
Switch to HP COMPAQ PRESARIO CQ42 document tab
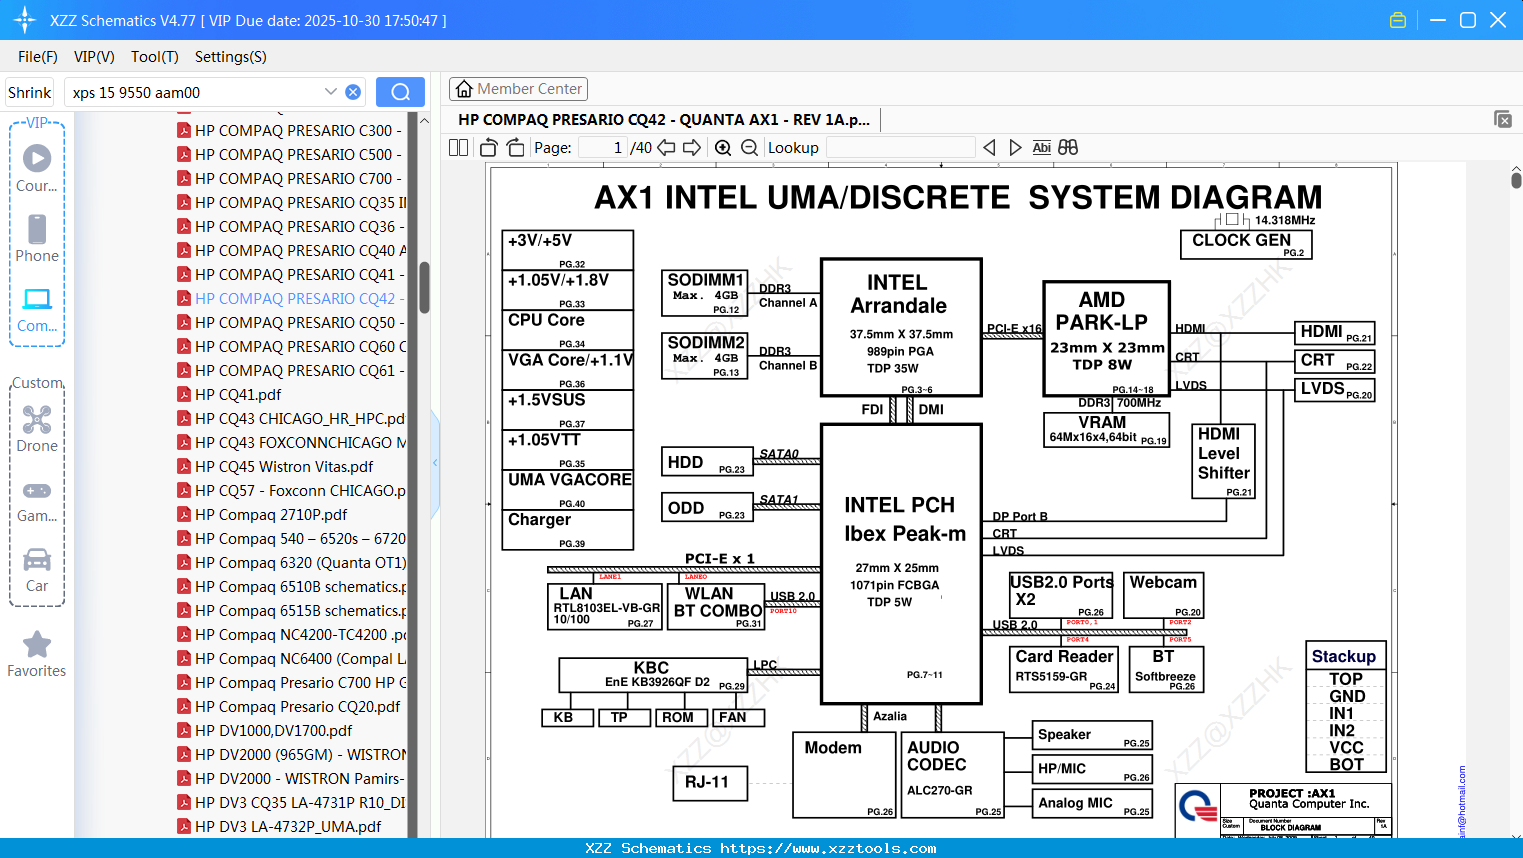(664, 119)
